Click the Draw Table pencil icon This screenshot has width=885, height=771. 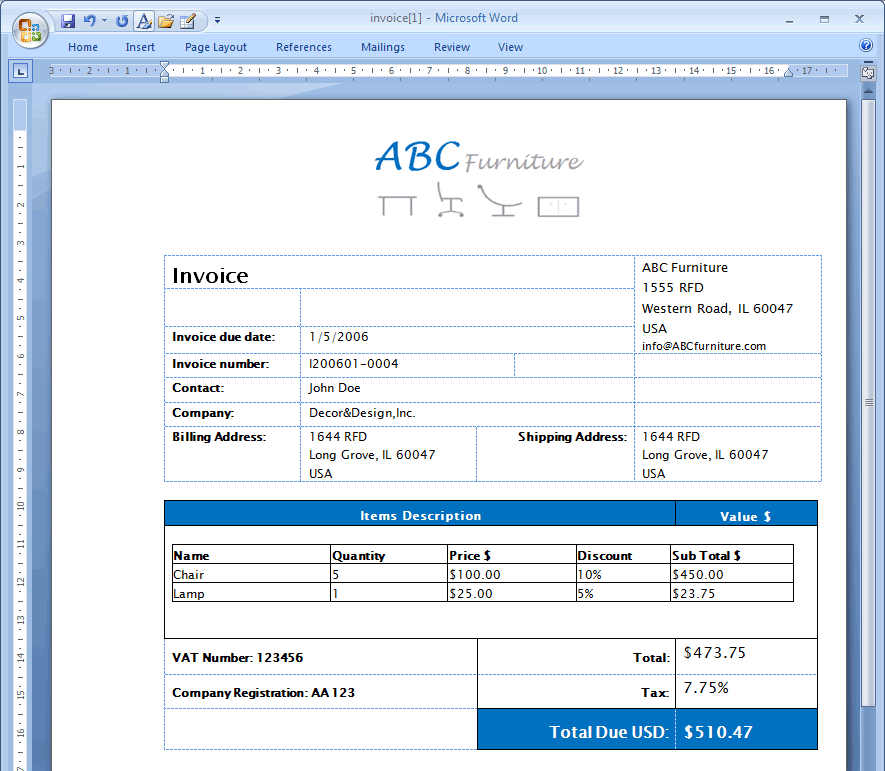[187, 21]
